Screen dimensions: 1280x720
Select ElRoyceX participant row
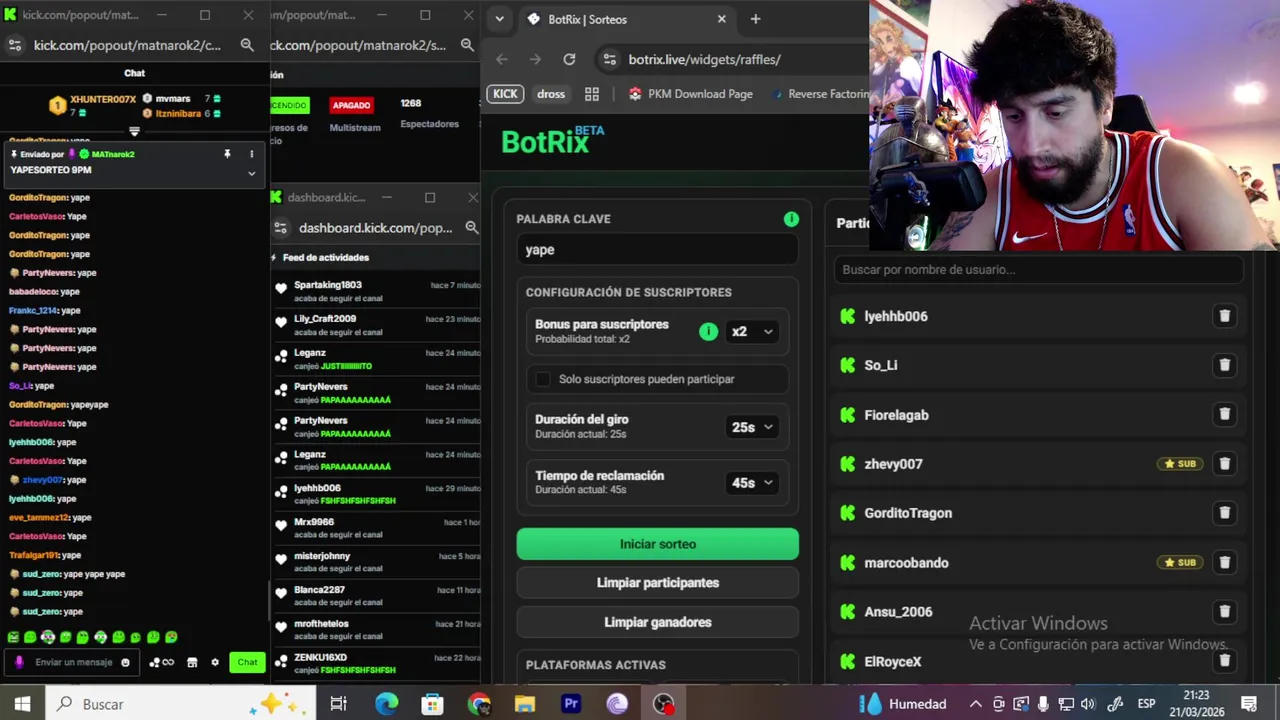click(1038, 661)
